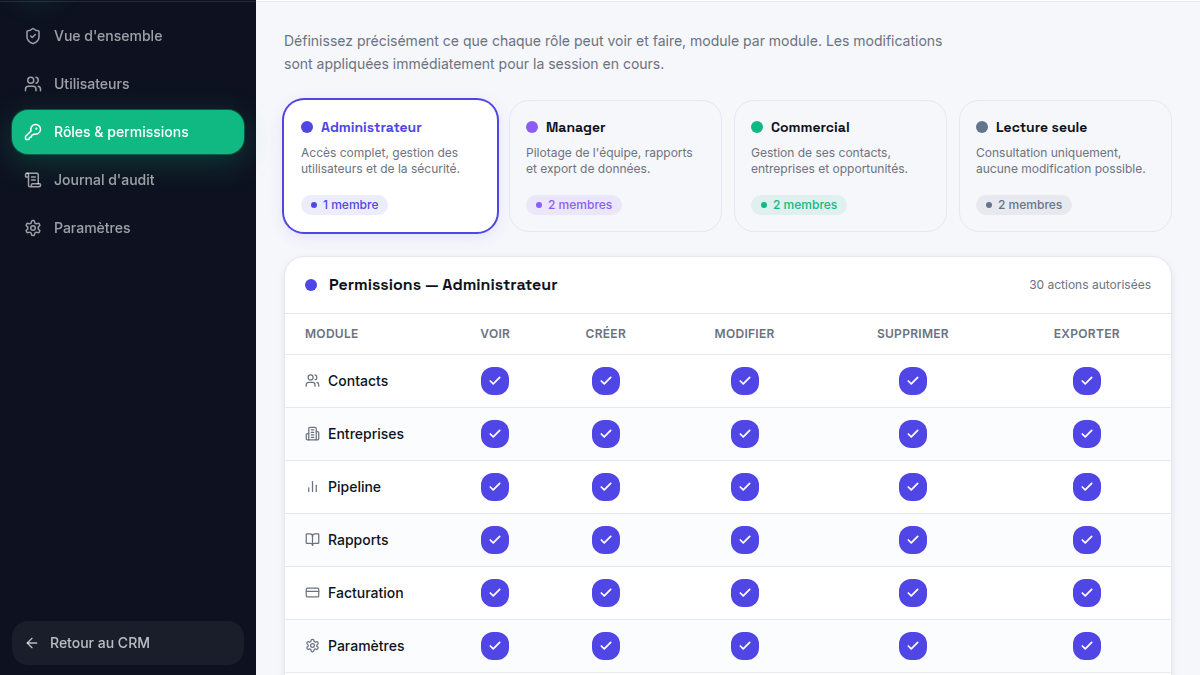Screen dimensions: 1200x675
Task: Click the VOIR column header
Action: (495, 334)
